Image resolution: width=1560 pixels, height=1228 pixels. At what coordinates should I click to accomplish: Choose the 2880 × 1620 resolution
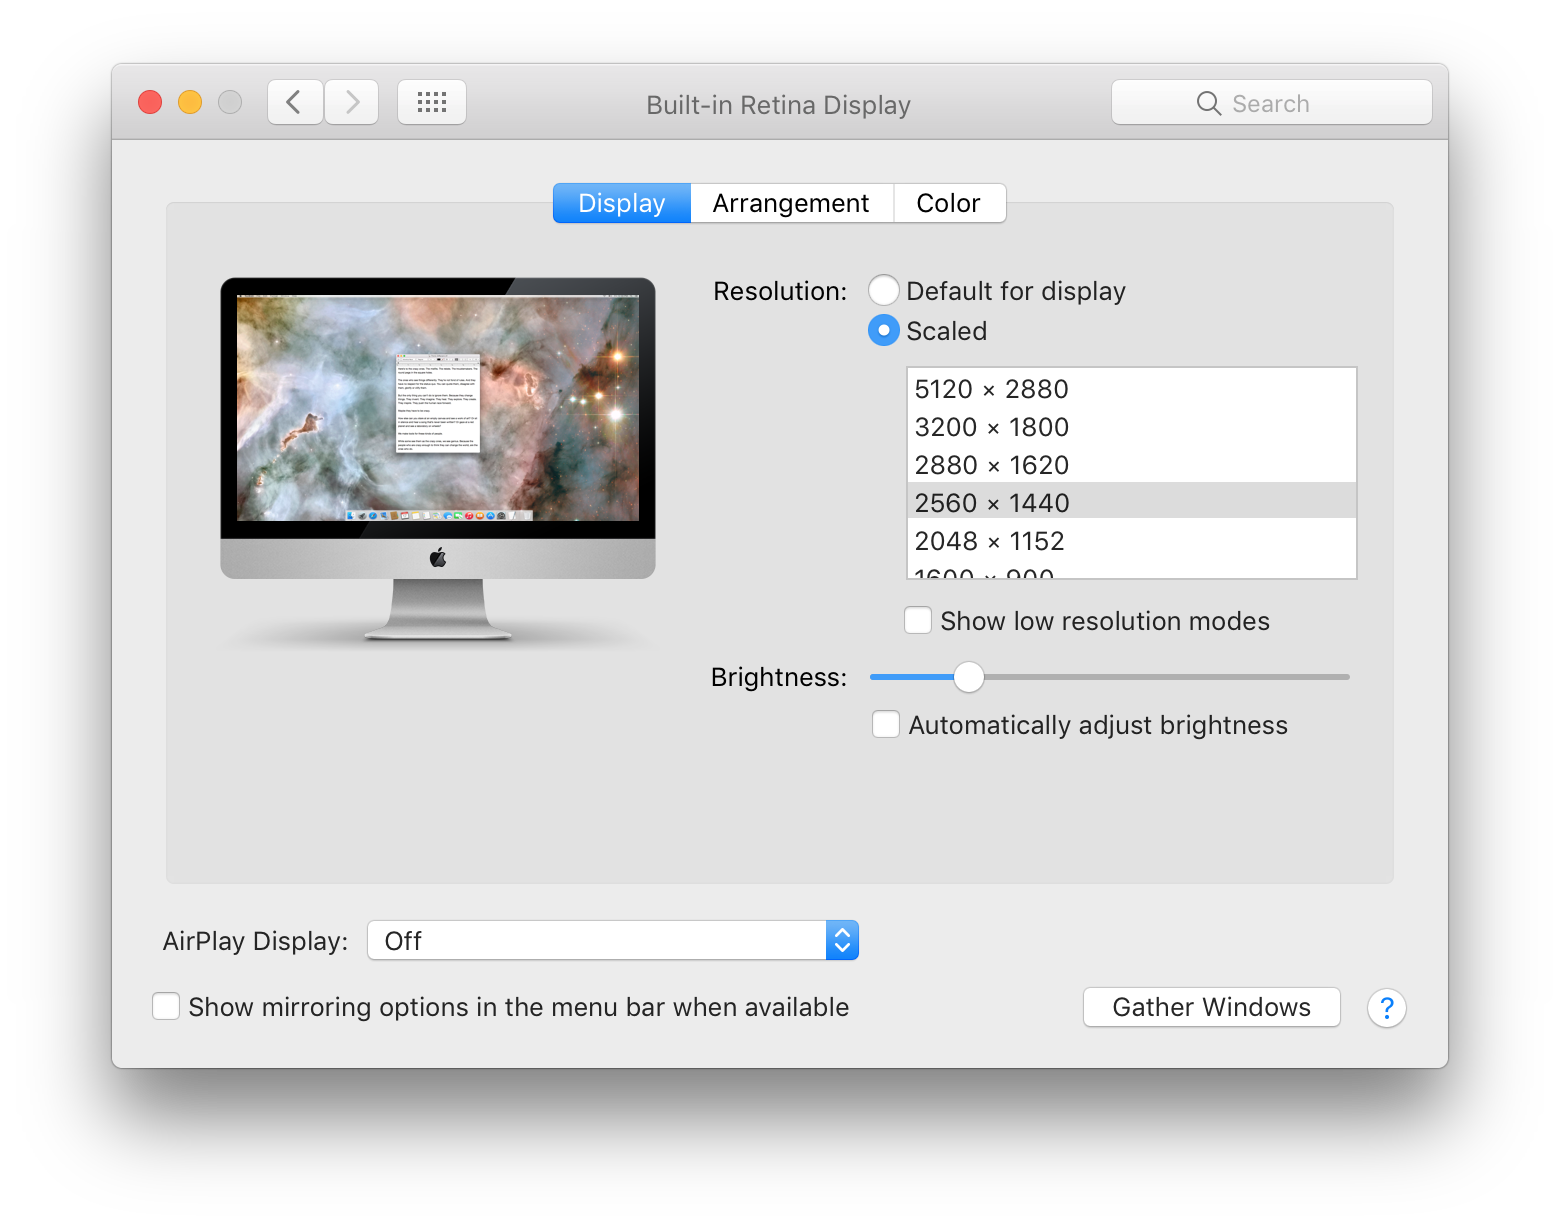1132,465
